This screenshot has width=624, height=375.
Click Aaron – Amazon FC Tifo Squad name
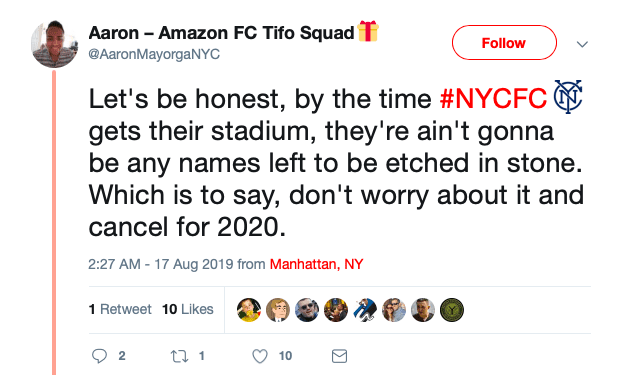pos(221,33)
